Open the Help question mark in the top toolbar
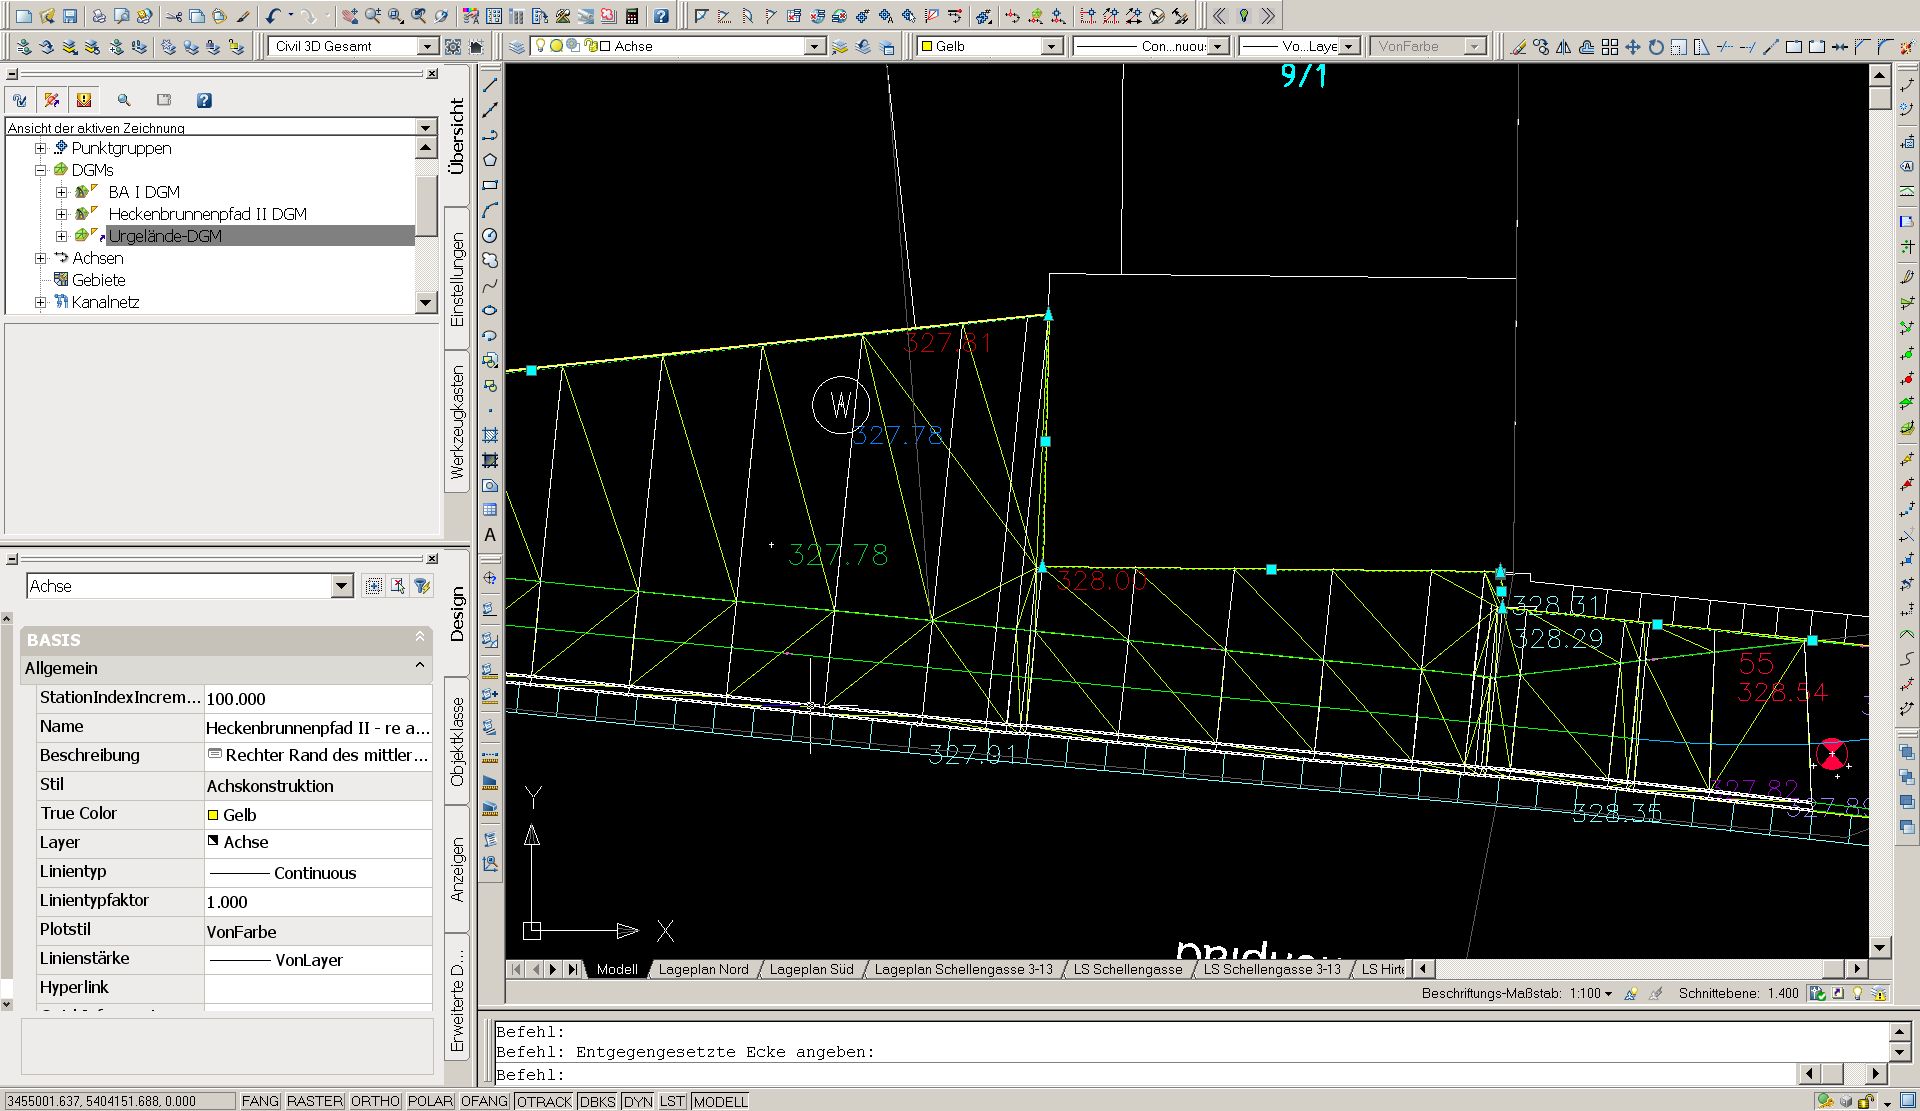 pos(661,16)
